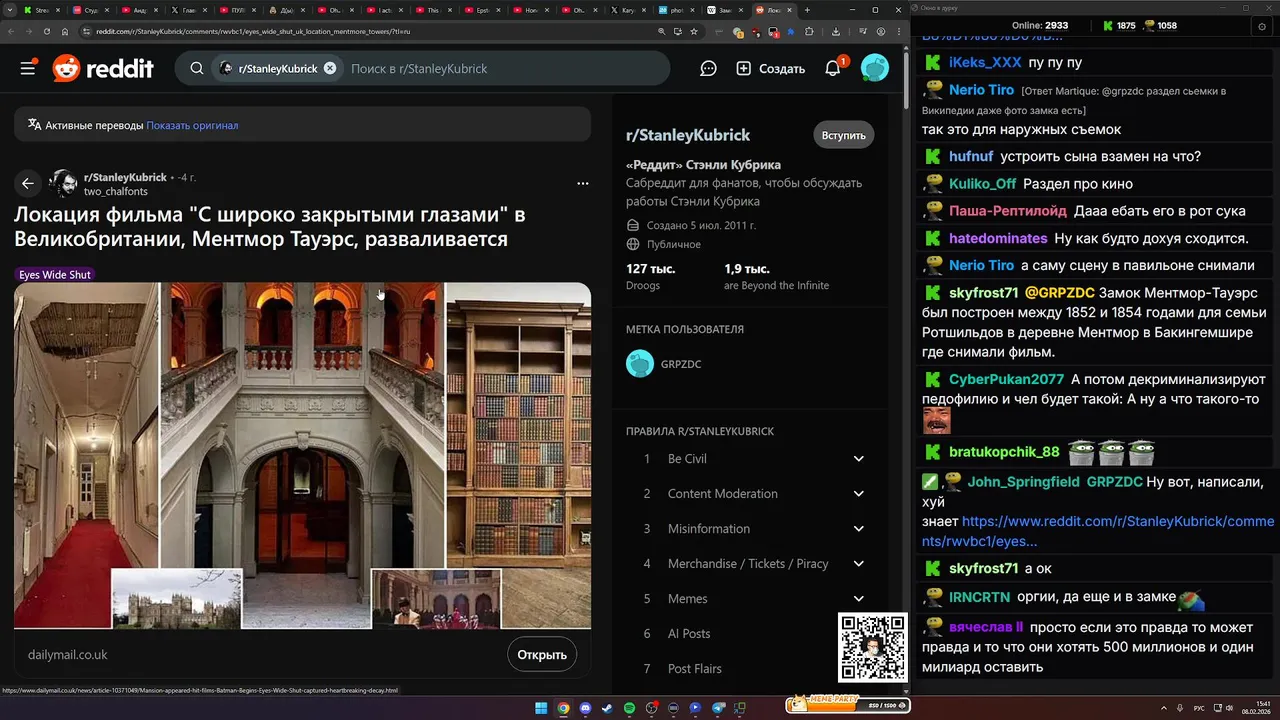Viewport: 1280px width, 720px height.
Task: Click GRPZDC user flair avatar
Action: [640, 364]
